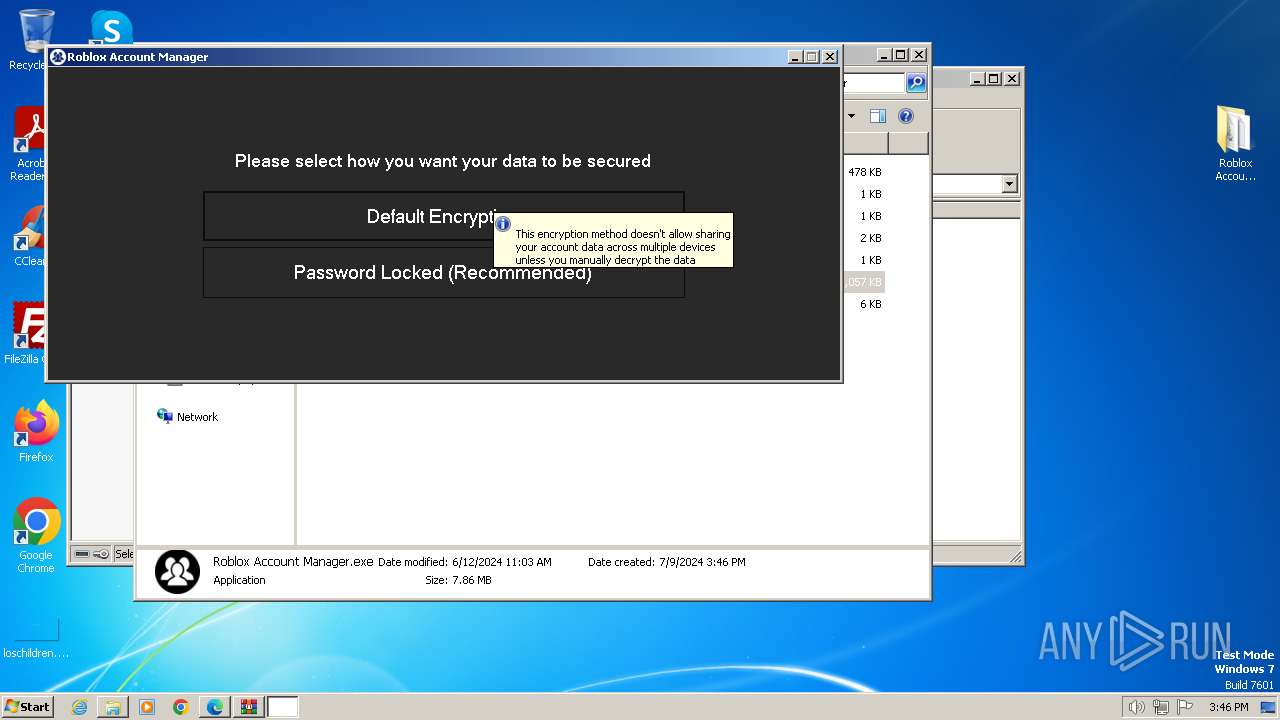
Task: Open Microsoft Edge taskbar button
Action: (x=215, y=707)
